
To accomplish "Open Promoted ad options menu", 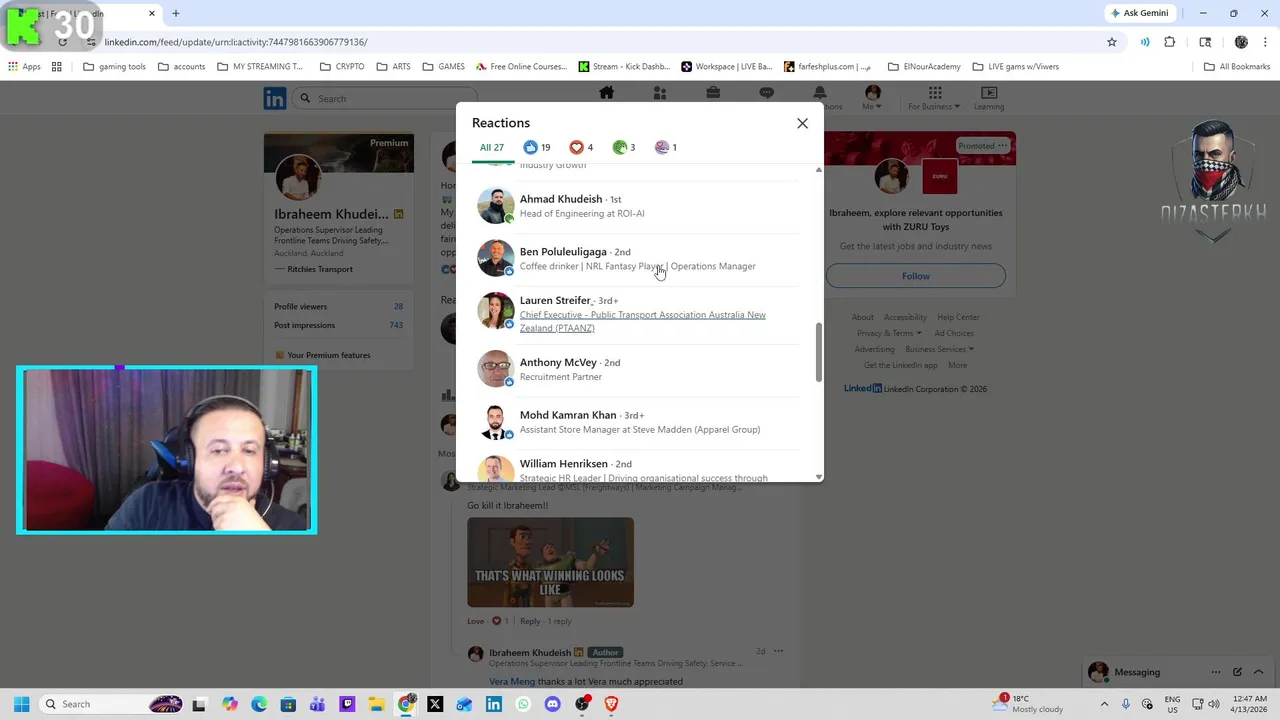I will (x=1002, y=146).
